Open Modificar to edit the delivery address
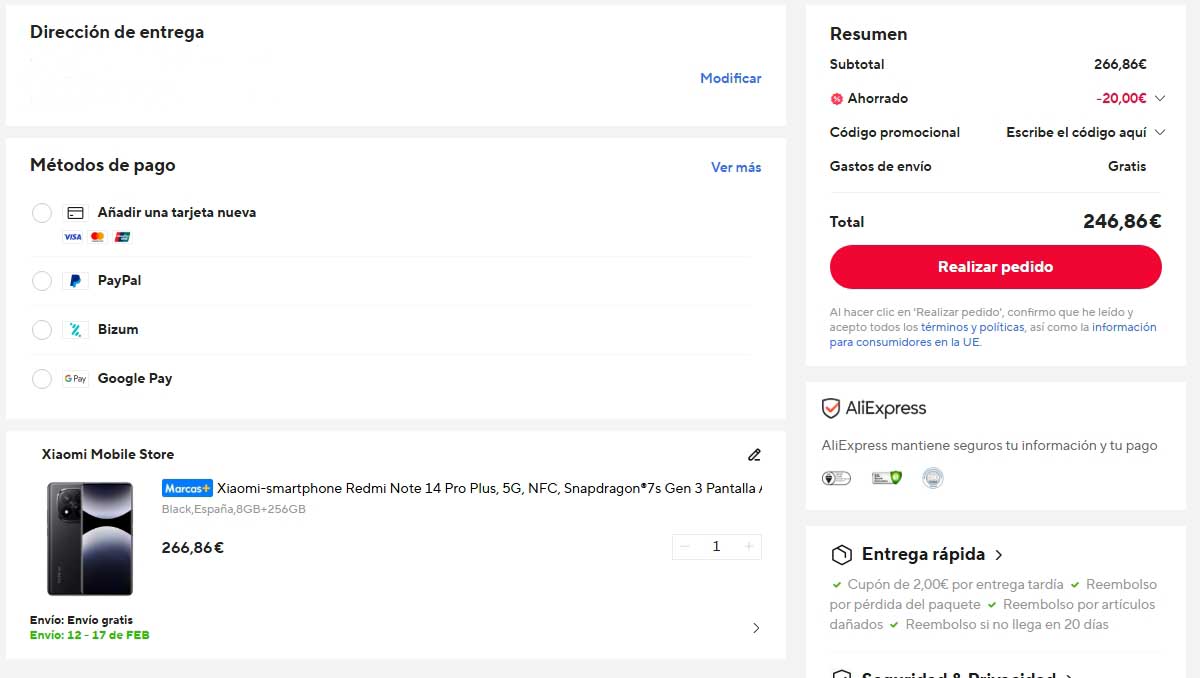Screen dimensions: 1200x678 [x=731, y=77]
